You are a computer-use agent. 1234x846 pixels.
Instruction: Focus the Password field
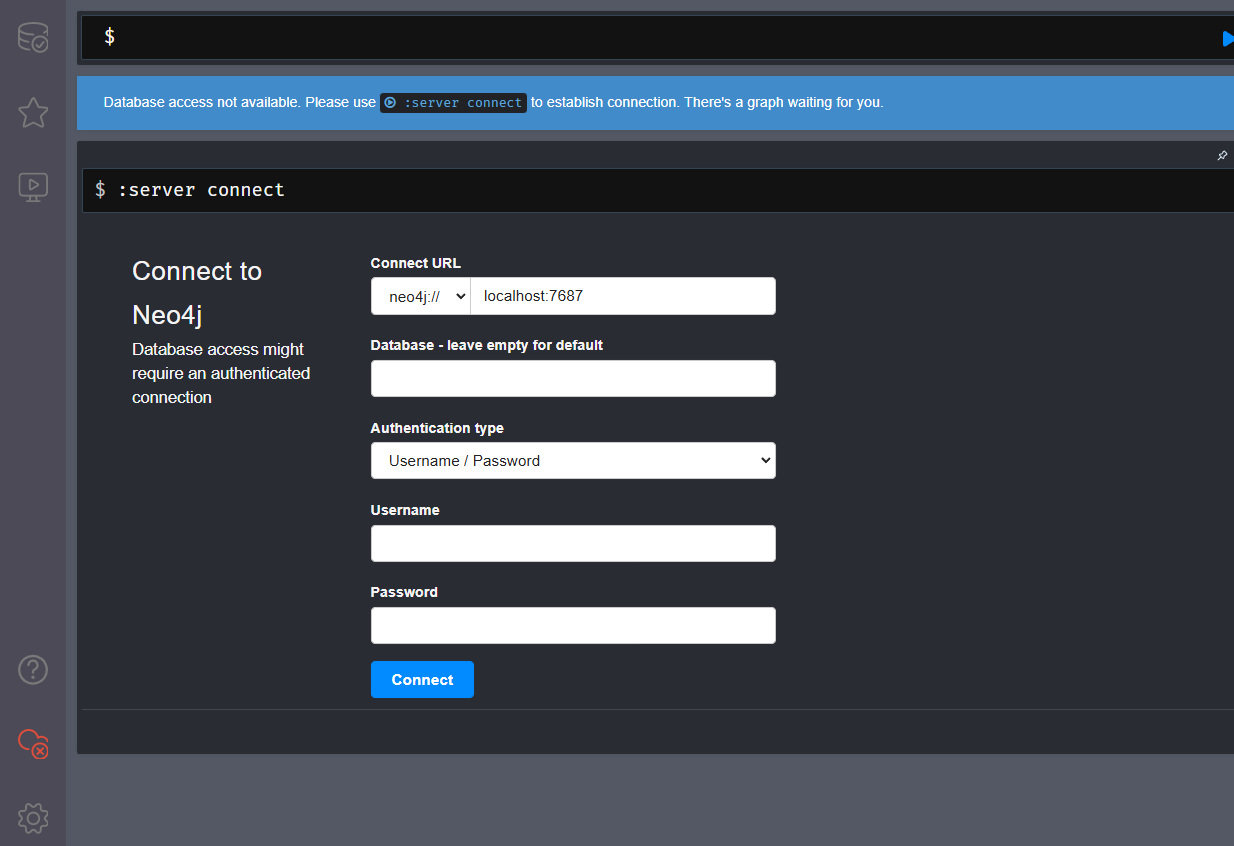[572, 625]
